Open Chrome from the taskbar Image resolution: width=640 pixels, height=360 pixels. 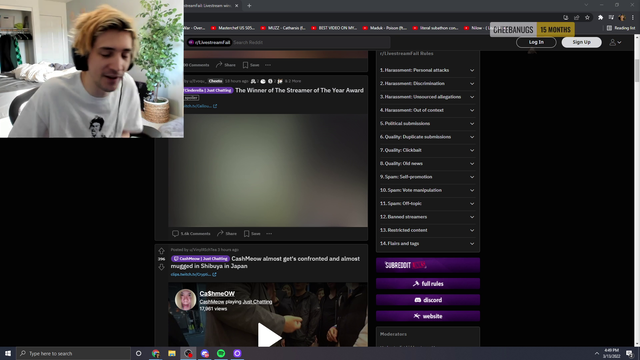click(156, 353)
